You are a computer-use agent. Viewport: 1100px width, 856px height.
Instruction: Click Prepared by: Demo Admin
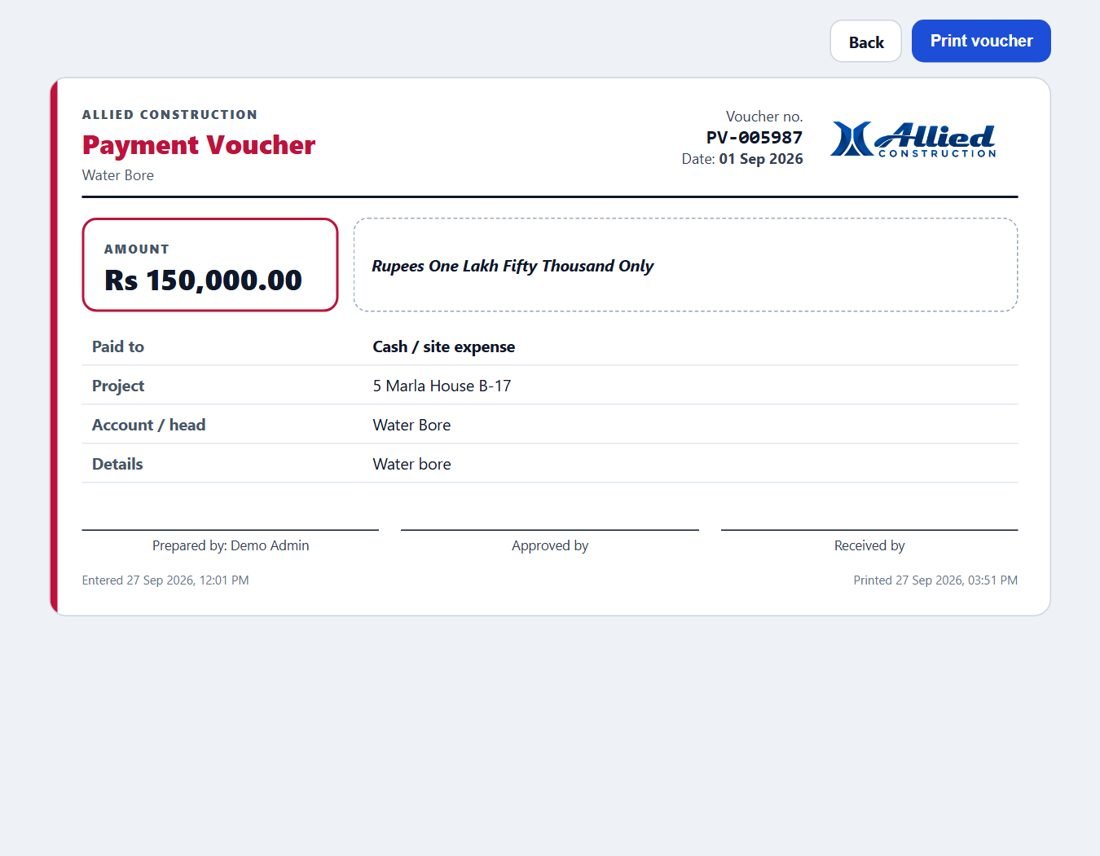pos(230,546)
